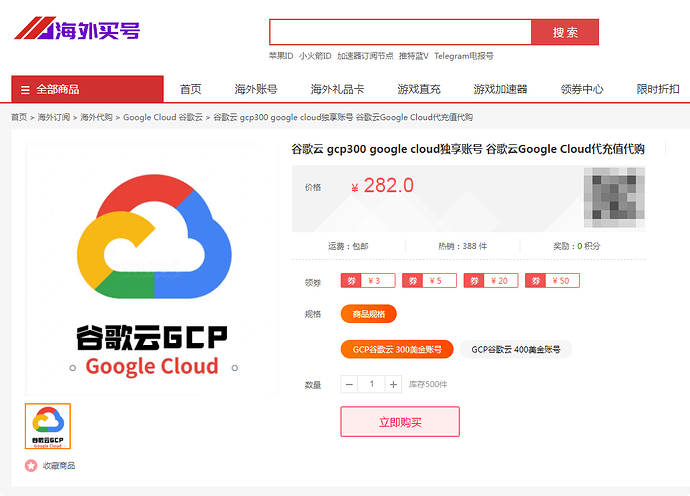Image resolution: width=690 pixels, height=496 pixels.
Task: Claim the ¥50 coupon
Action: [552, 280]
